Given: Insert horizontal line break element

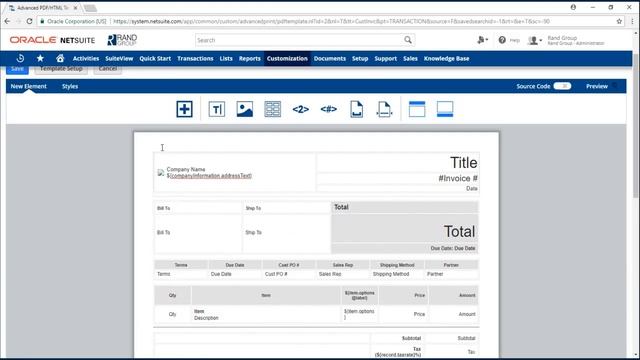Looking at the screenshot, I should [384, 109].
